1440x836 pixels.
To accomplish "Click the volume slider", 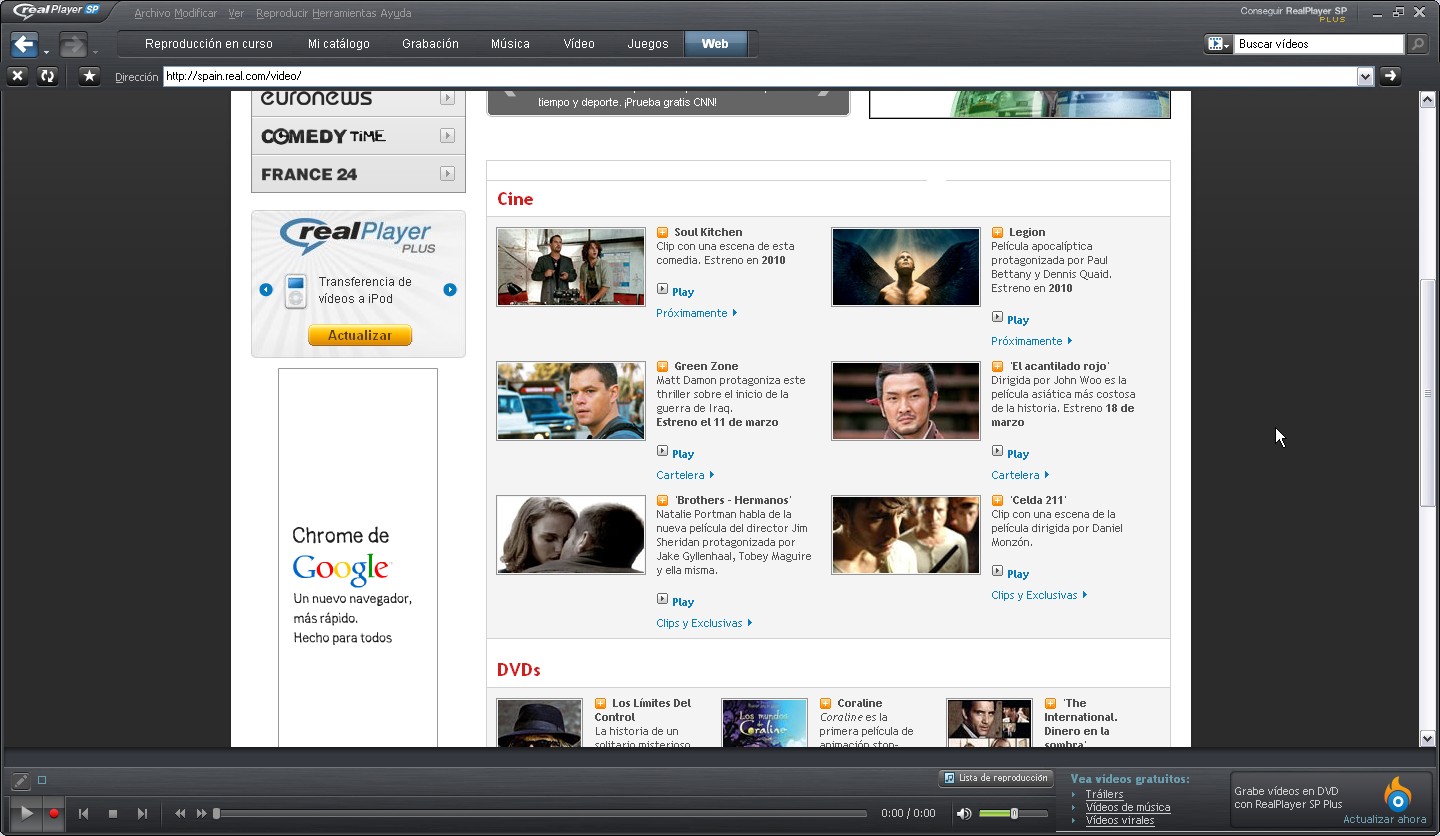I will coord(1013,814).
